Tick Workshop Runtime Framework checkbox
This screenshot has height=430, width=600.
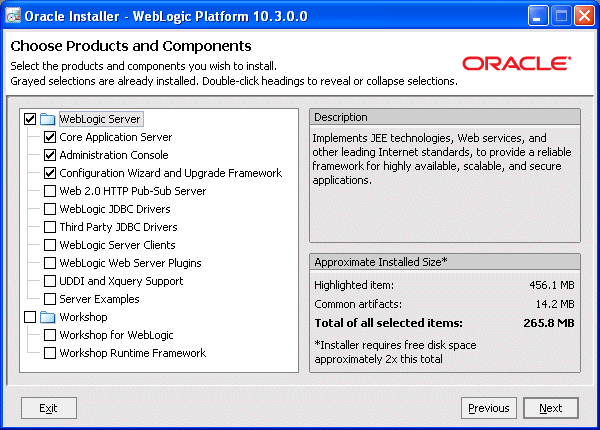coord(50,353)
